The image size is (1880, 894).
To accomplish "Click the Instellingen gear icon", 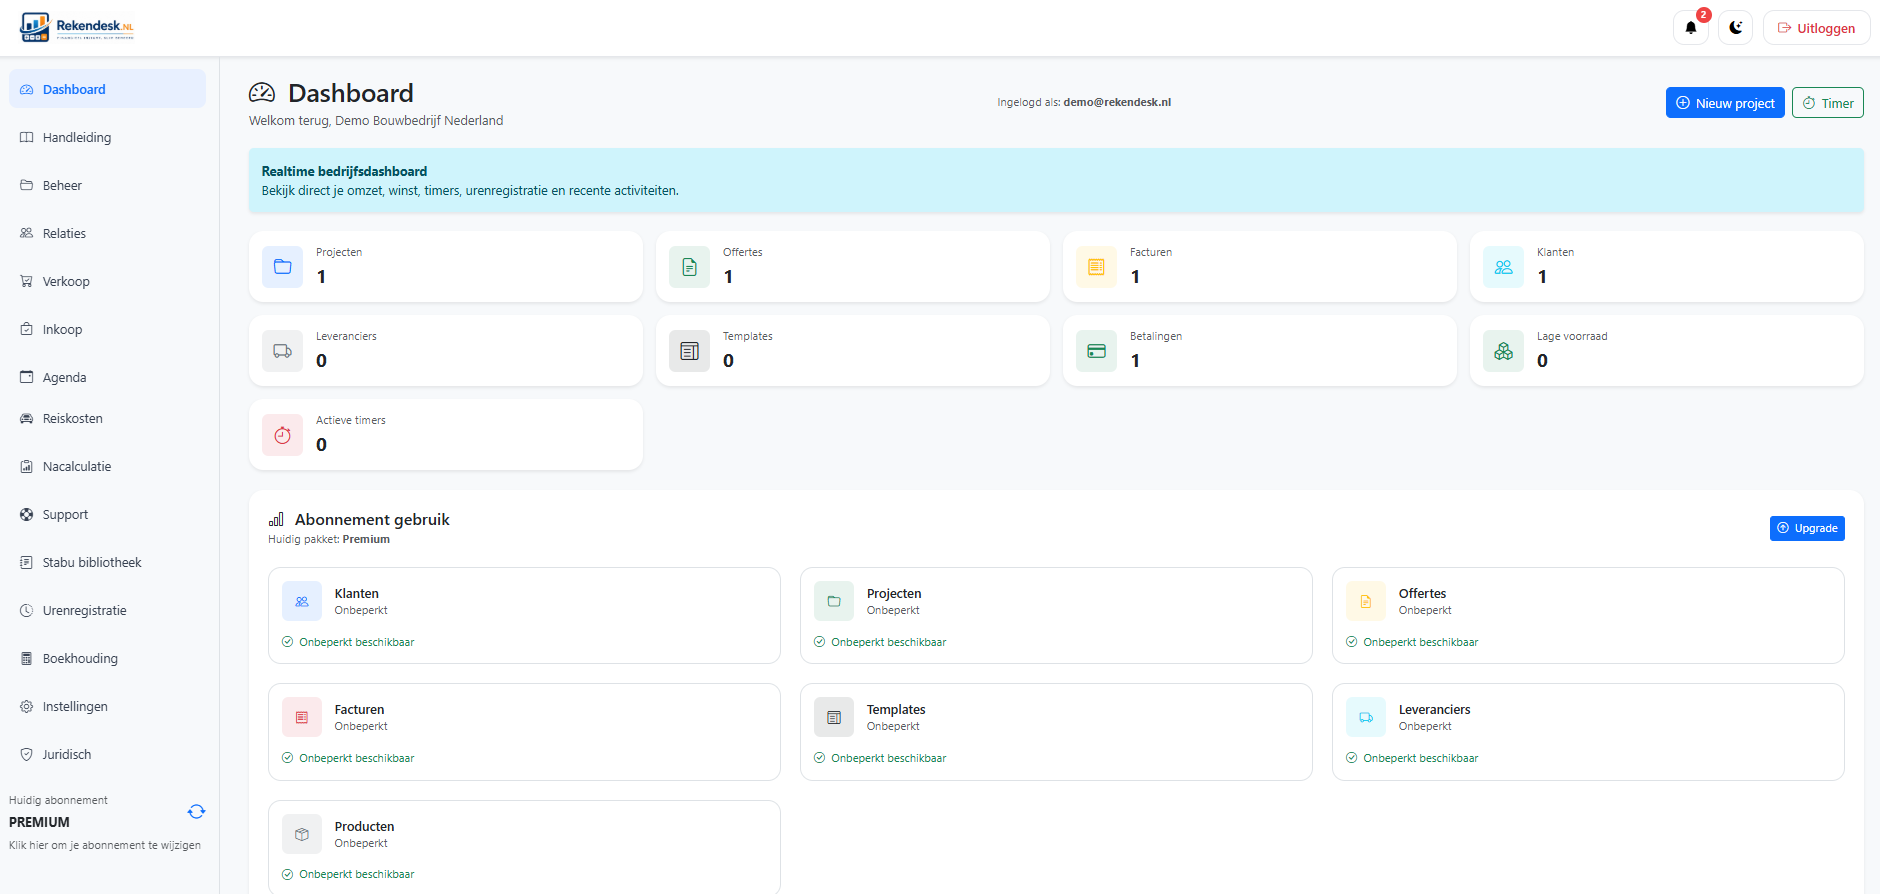I will pyautogui.click(x=26, y=706).
